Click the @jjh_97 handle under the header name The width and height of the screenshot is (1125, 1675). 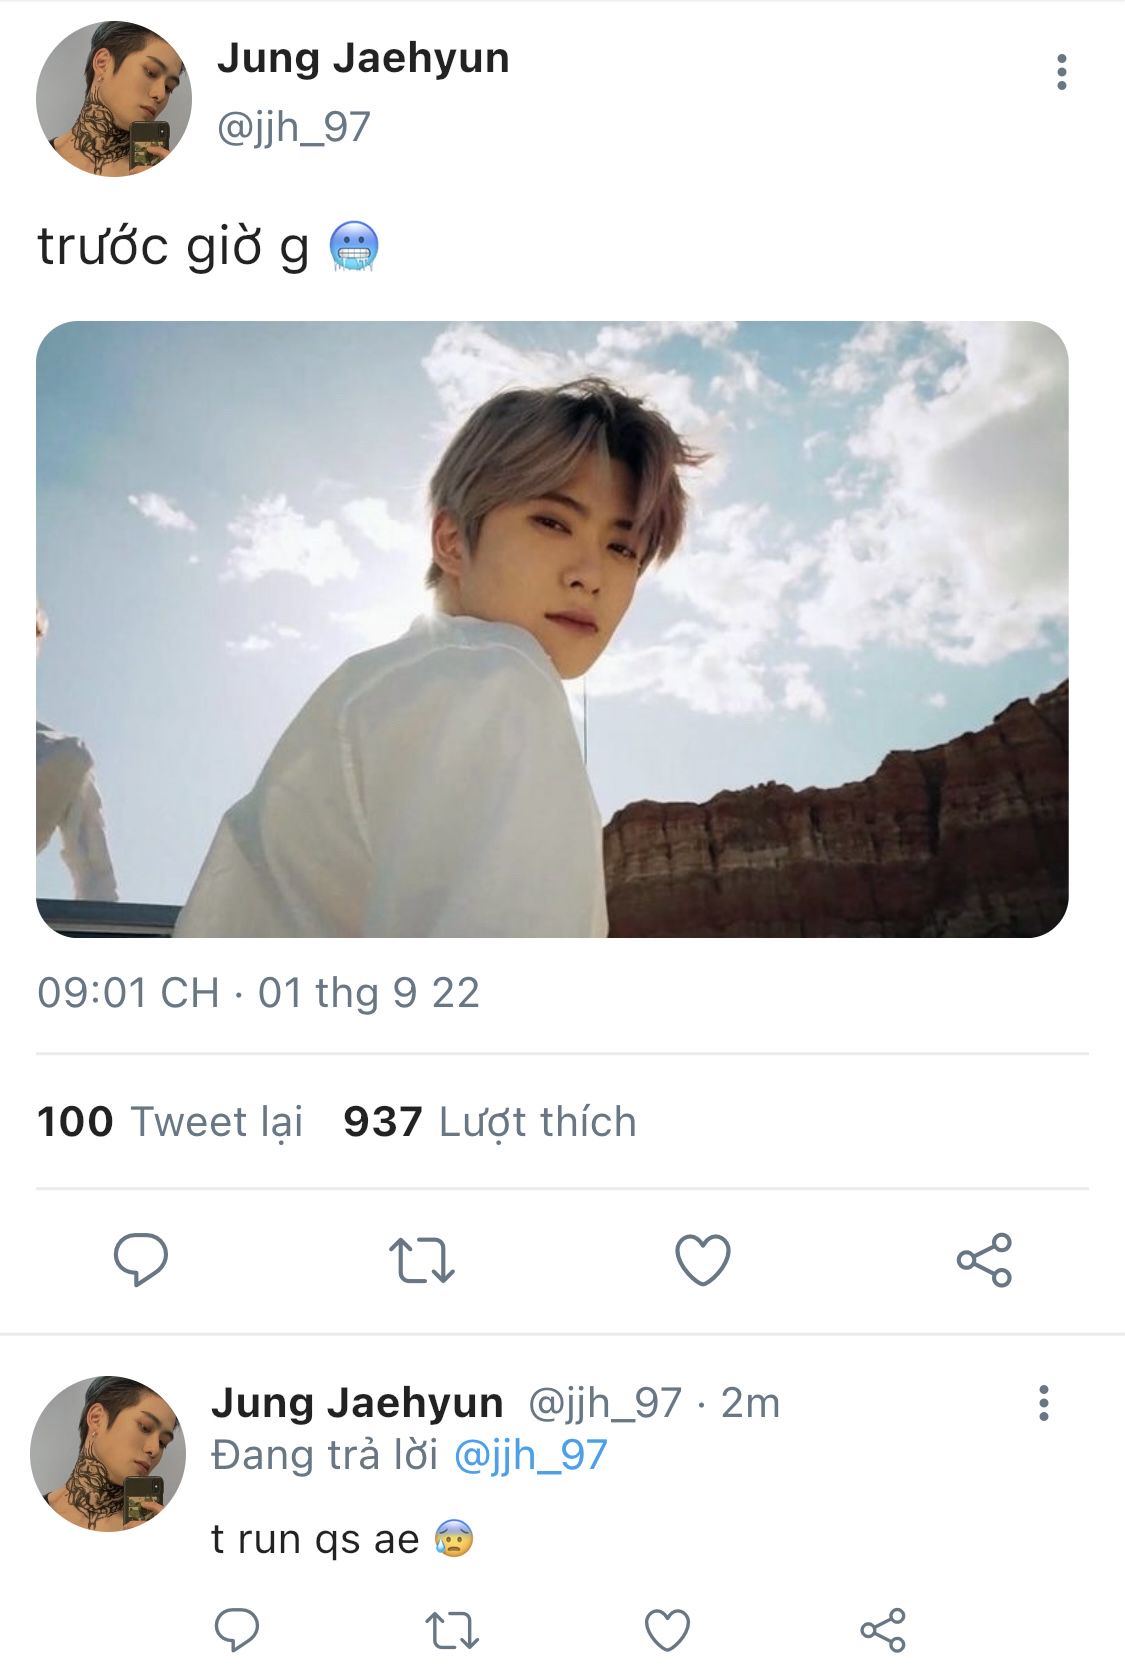[293, 127]
